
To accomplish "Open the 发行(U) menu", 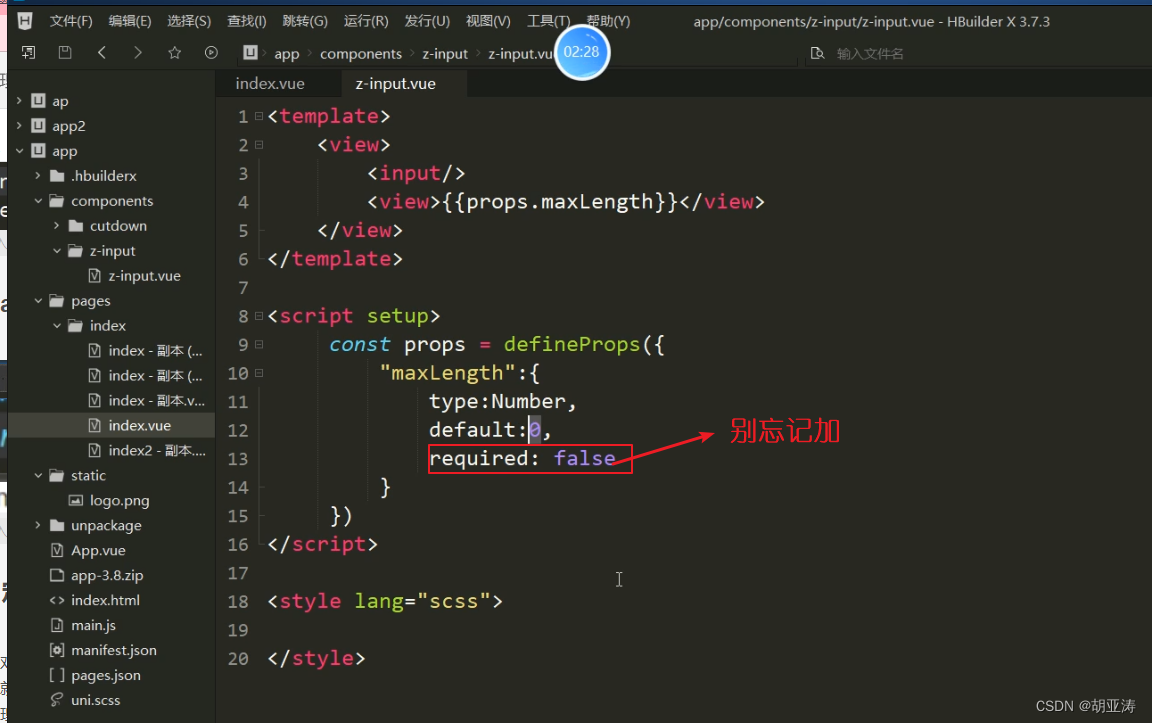I will click(x=427, y=21).
